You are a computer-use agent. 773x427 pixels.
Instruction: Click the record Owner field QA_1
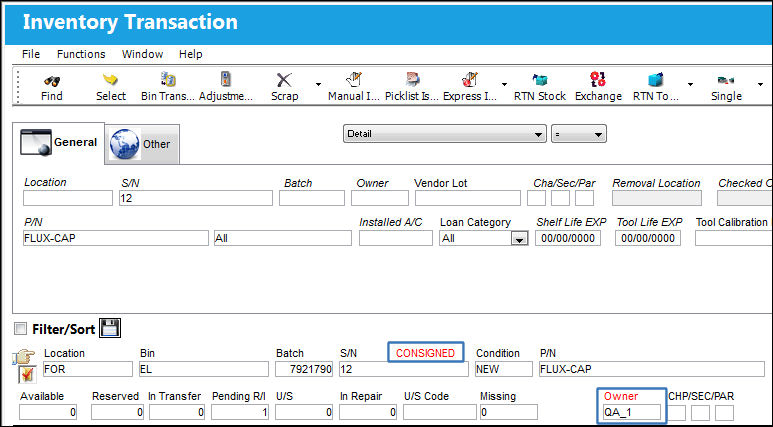click(x=632, y=412)
